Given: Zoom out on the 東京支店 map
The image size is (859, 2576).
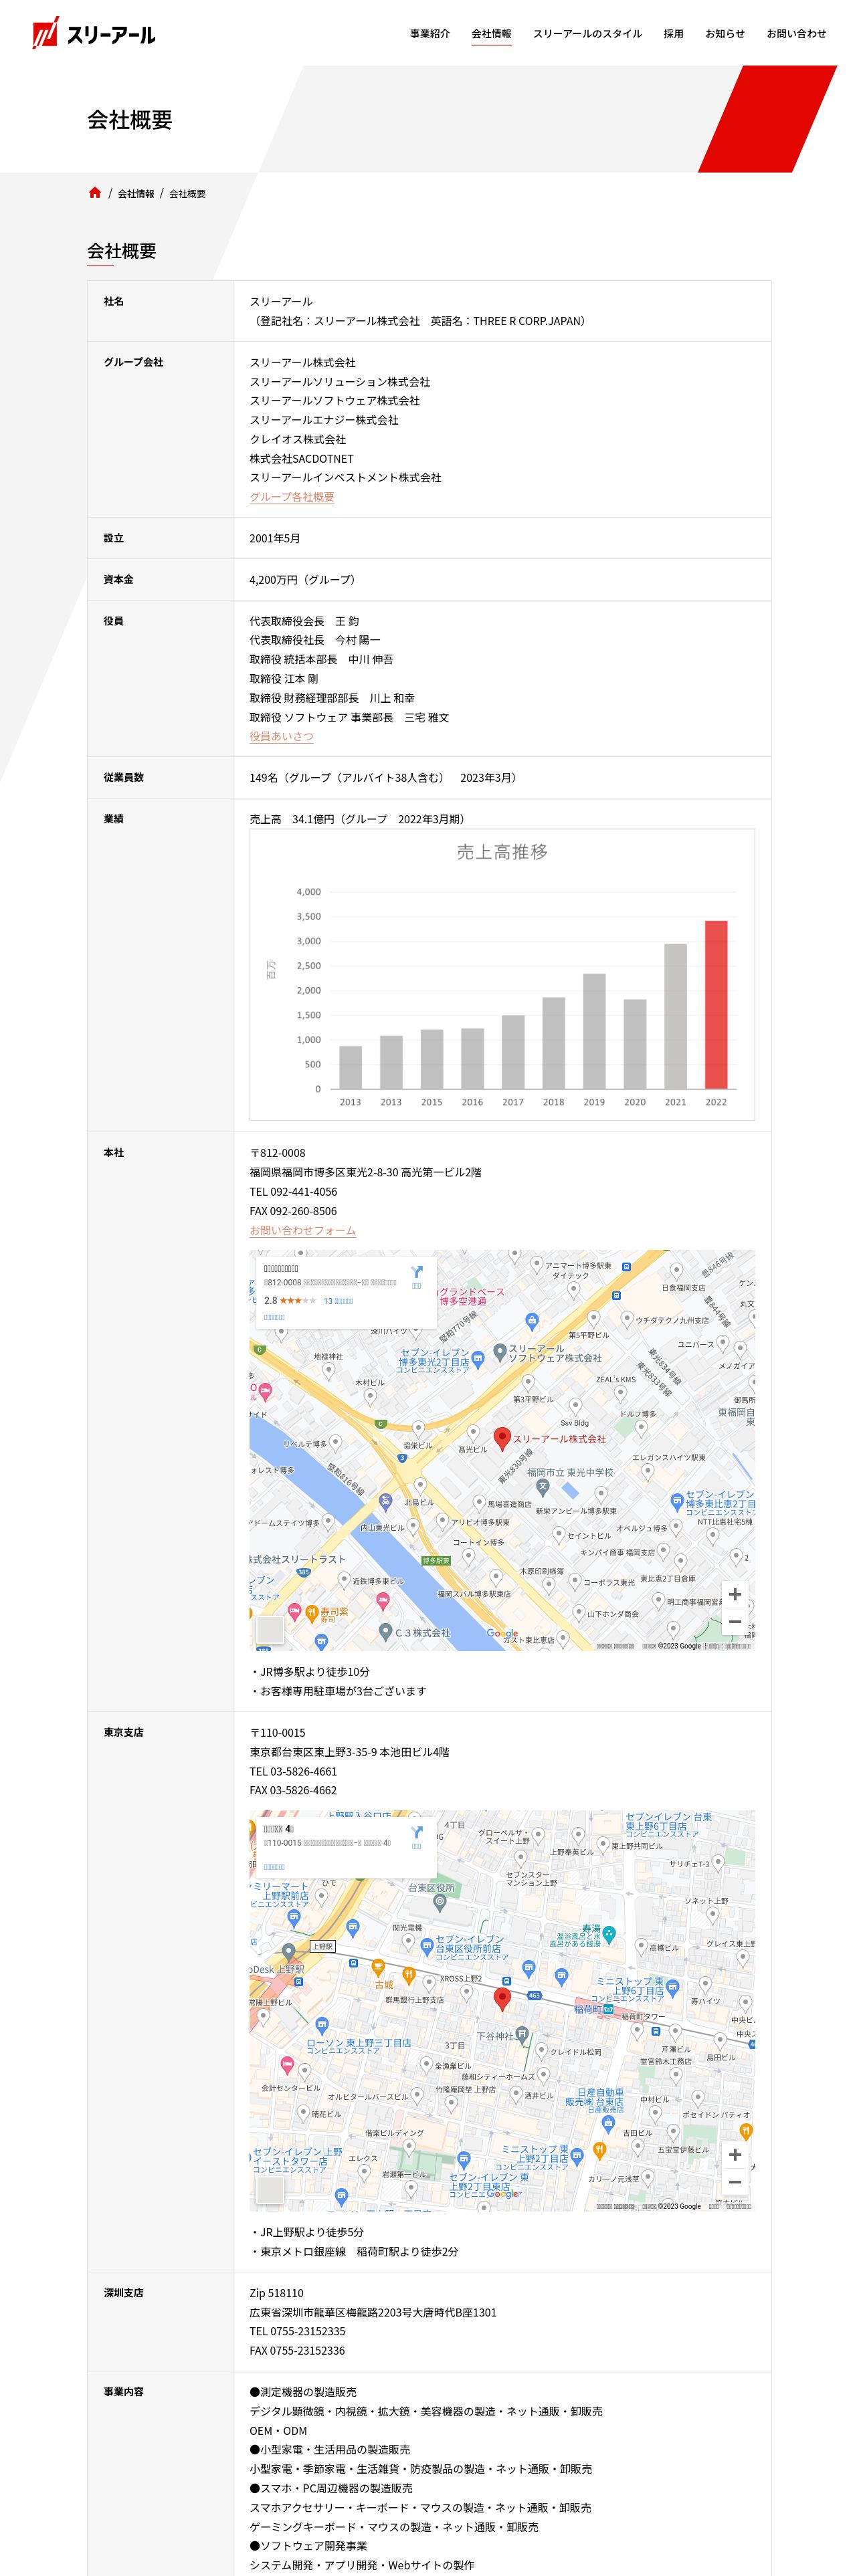Looking at the screenshot, I should [735, 2181].
